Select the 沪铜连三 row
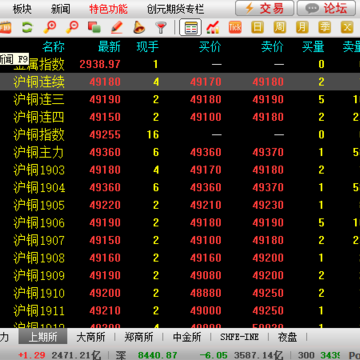The width and height of the screenshot is (360, 360). tap(180, 99)
